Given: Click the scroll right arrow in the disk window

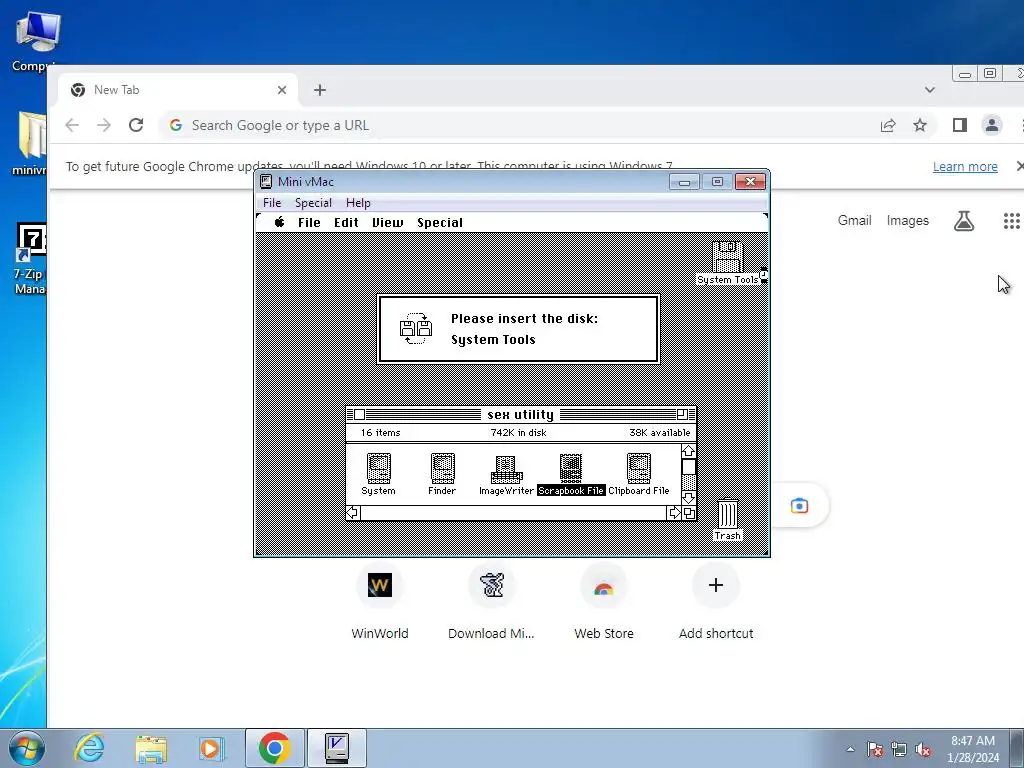Looking at the screenshot, I should coord(674,513).
